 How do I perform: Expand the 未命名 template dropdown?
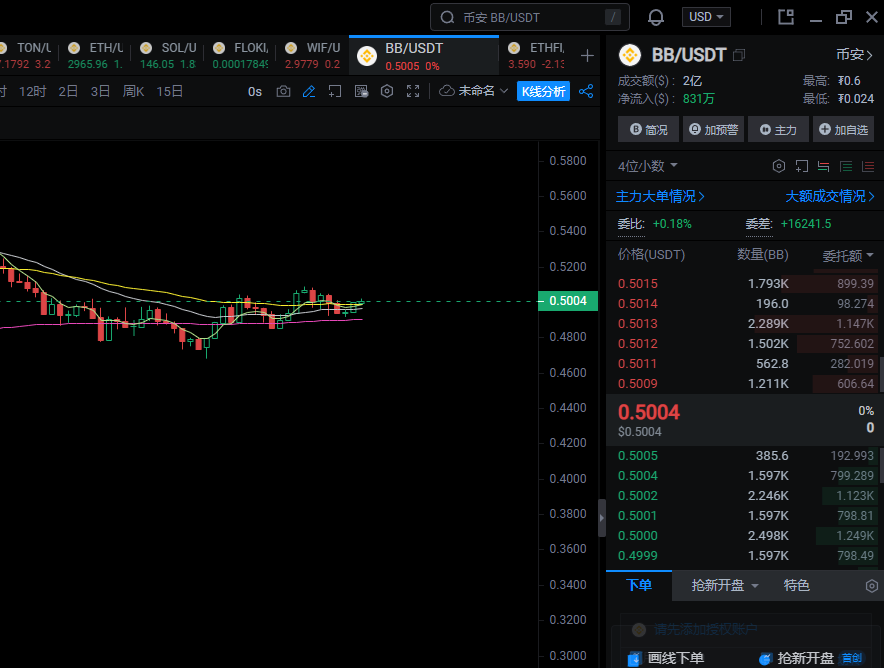point(504,91)
